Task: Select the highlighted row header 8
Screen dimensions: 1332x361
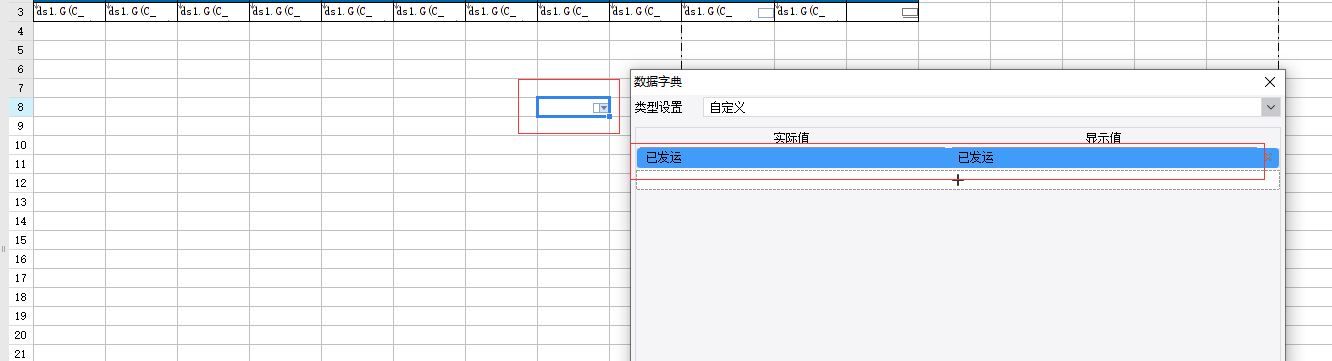Action: (21, 107)
